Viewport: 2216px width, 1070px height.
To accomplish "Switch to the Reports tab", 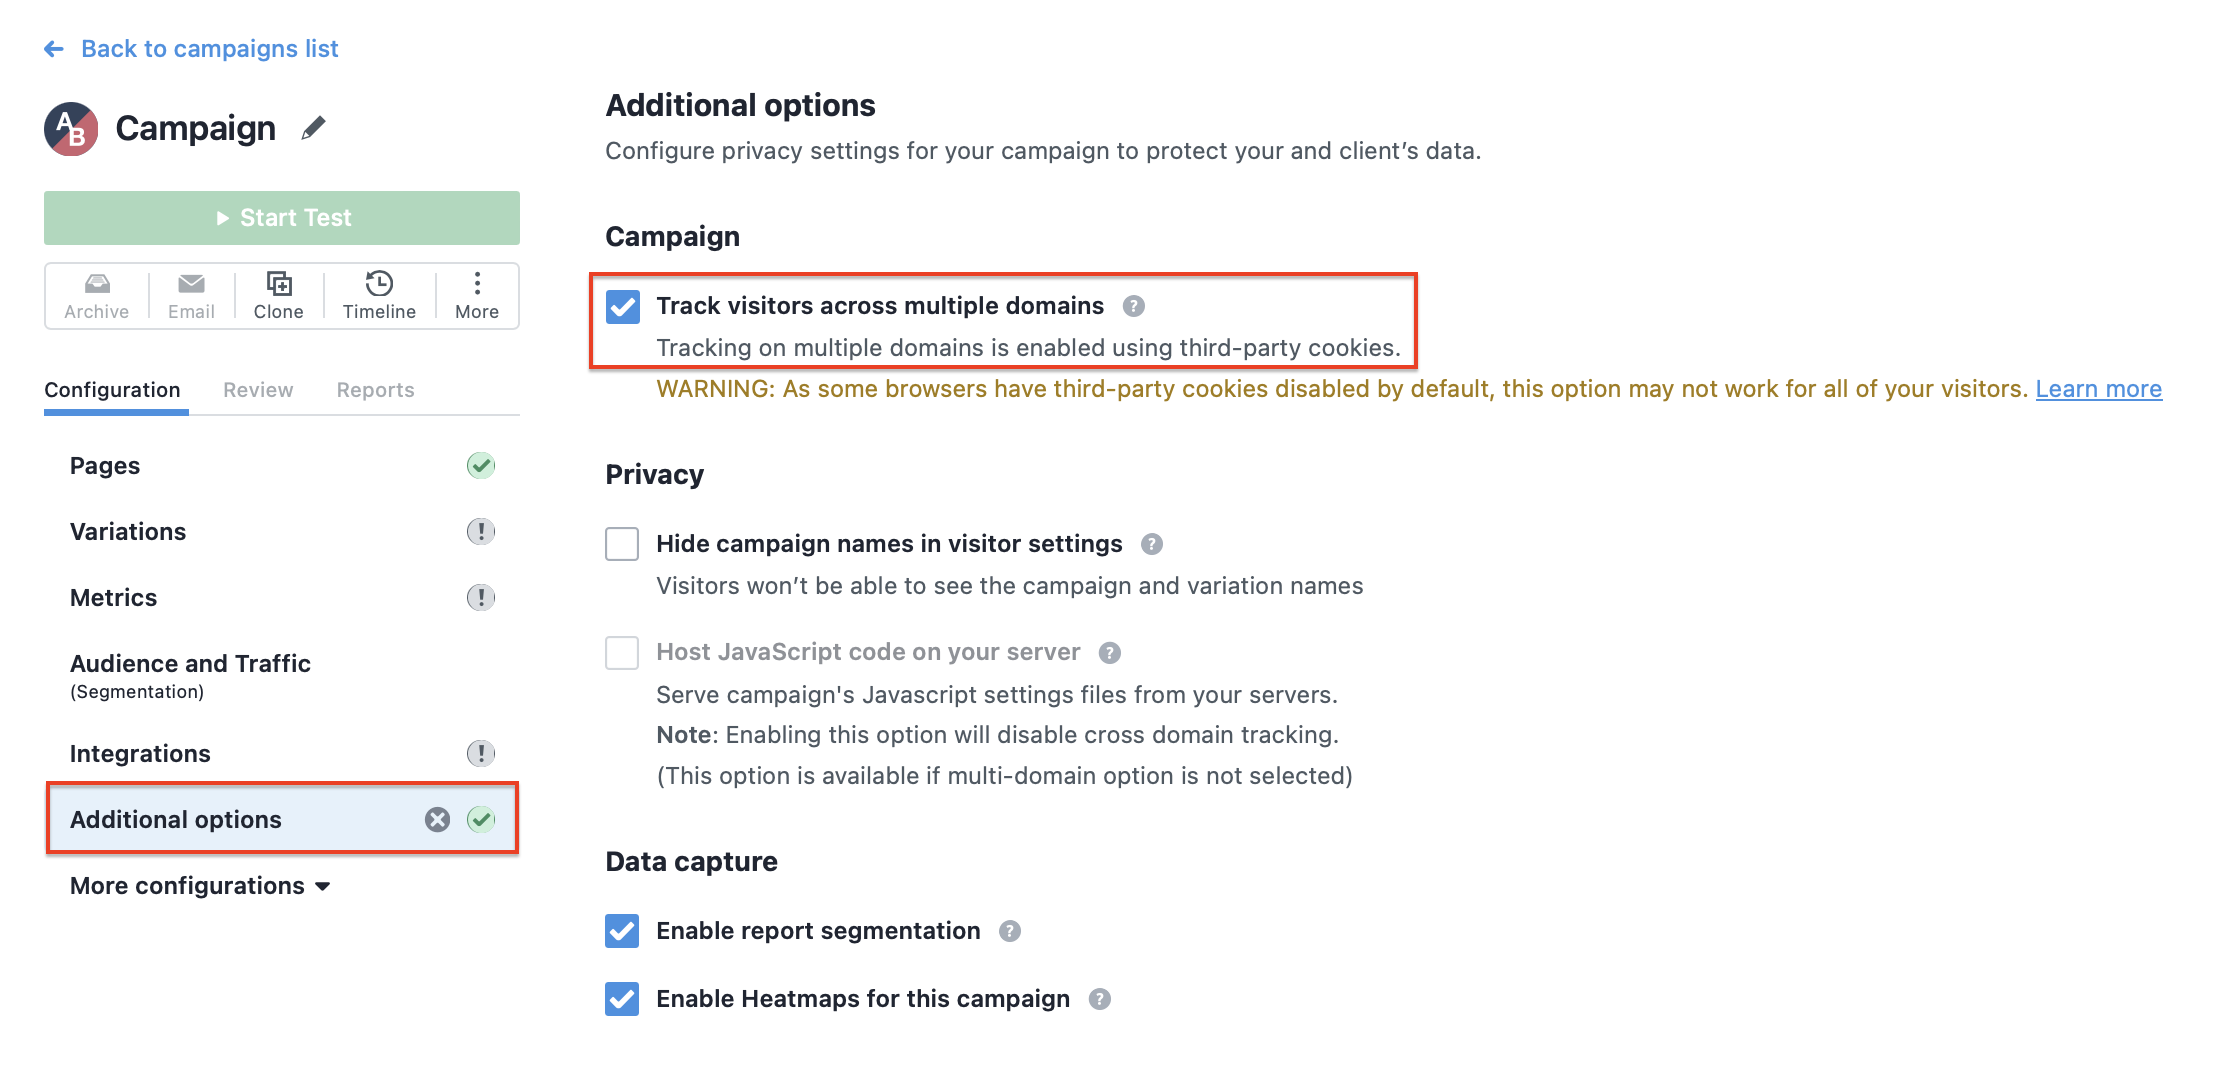I will [x=375, y=390].
